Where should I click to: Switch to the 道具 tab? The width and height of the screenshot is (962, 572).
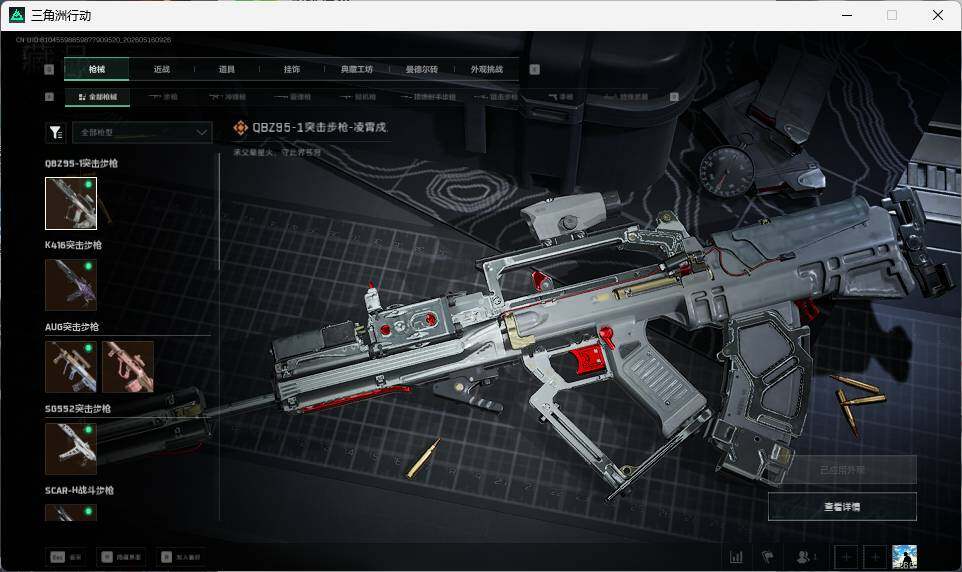point(227,69)
